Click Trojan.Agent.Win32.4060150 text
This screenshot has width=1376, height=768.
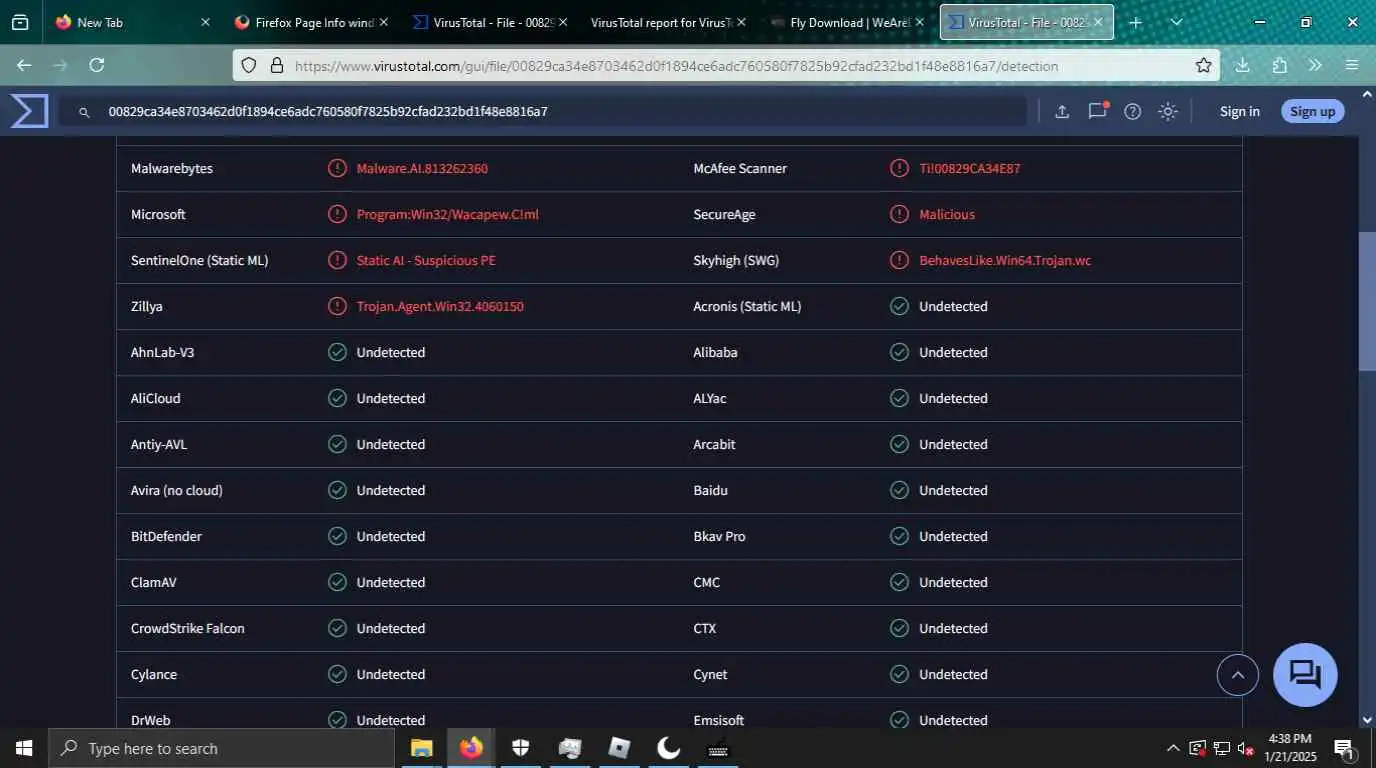point(440,306)
